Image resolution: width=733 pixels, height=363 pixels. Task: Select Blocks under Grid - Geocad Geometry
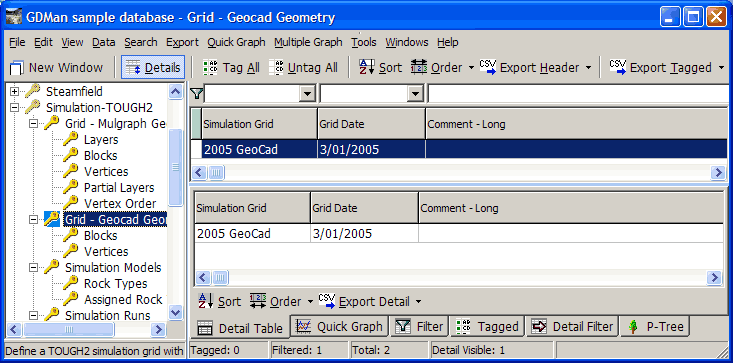coord(101,235)
